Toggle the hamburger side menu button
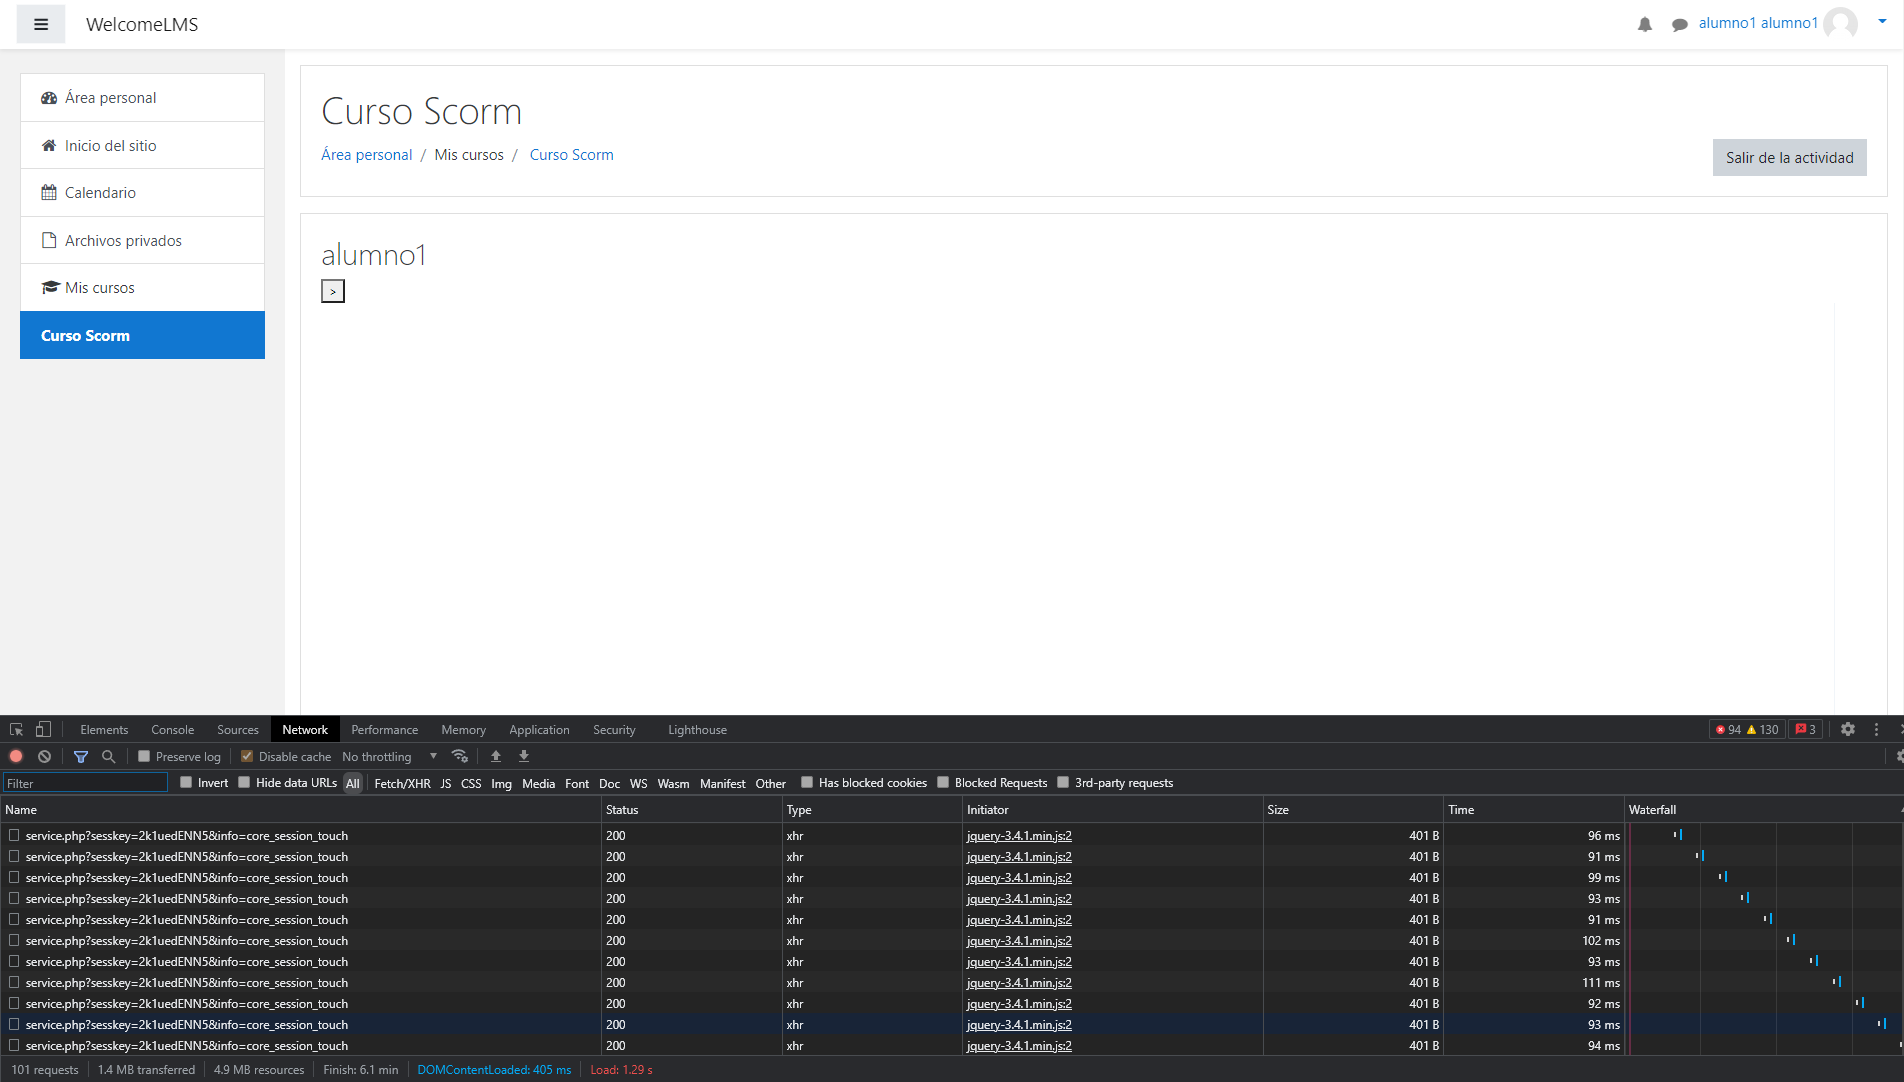 (x=41, y=24)
